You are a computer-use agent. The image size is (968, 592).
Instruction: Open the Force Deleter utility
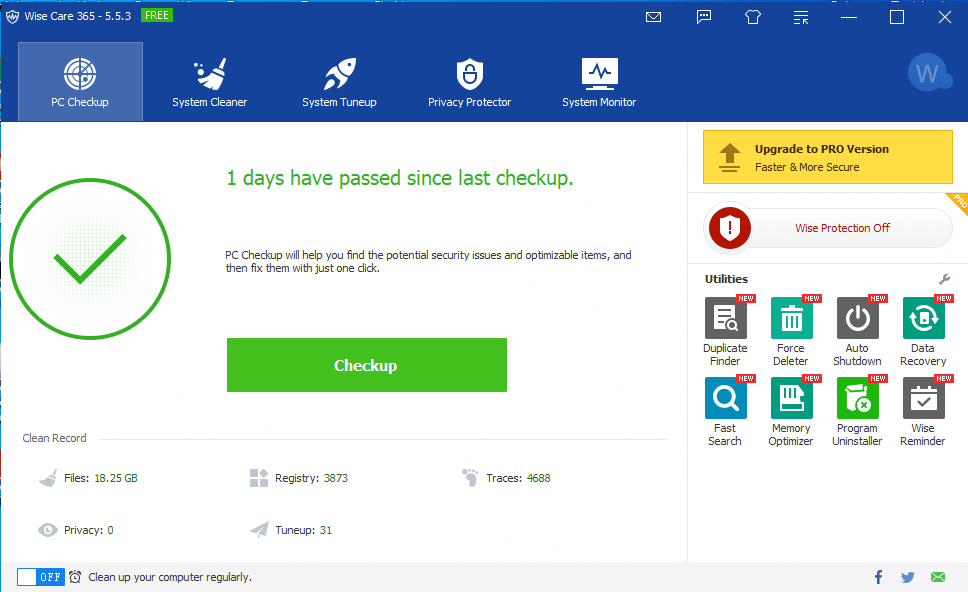pos(791,332)
